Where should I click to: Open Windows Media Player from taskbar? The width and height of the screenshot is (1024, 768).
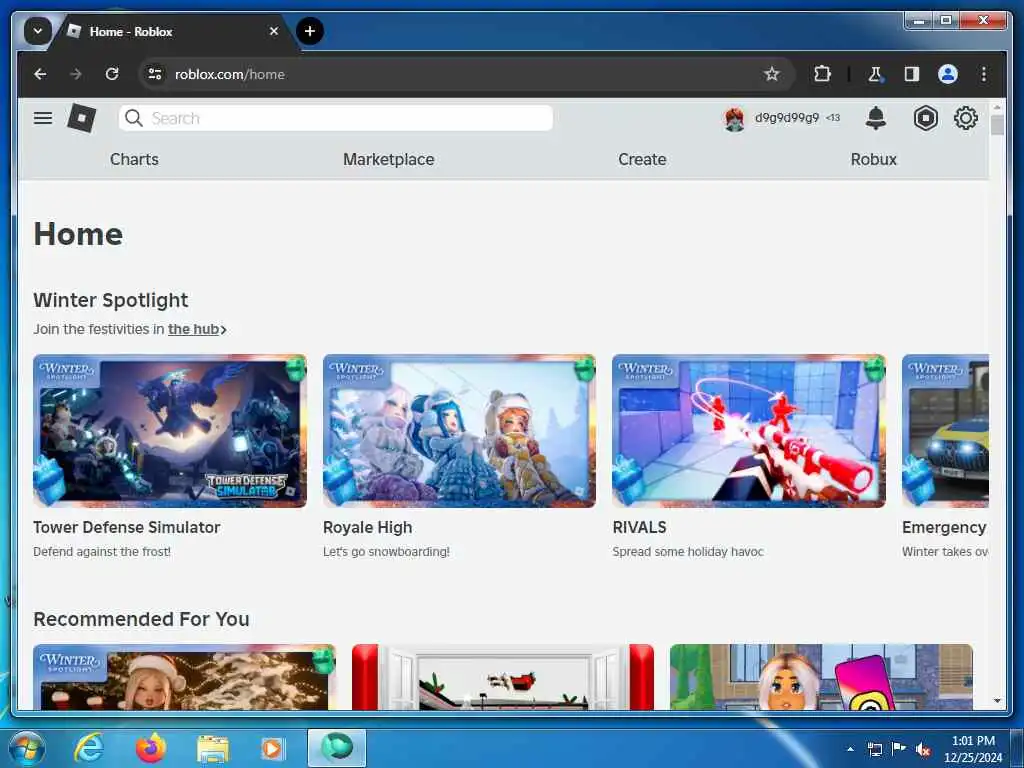pos(271,748)
